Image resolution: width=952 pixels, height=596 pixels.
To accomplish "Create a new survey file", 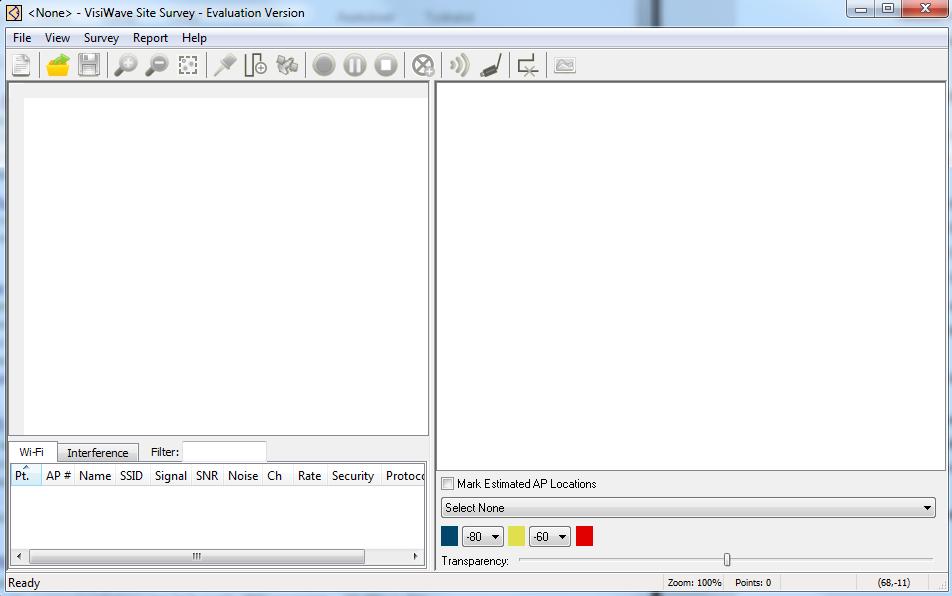I will click(x=21, y=65).
